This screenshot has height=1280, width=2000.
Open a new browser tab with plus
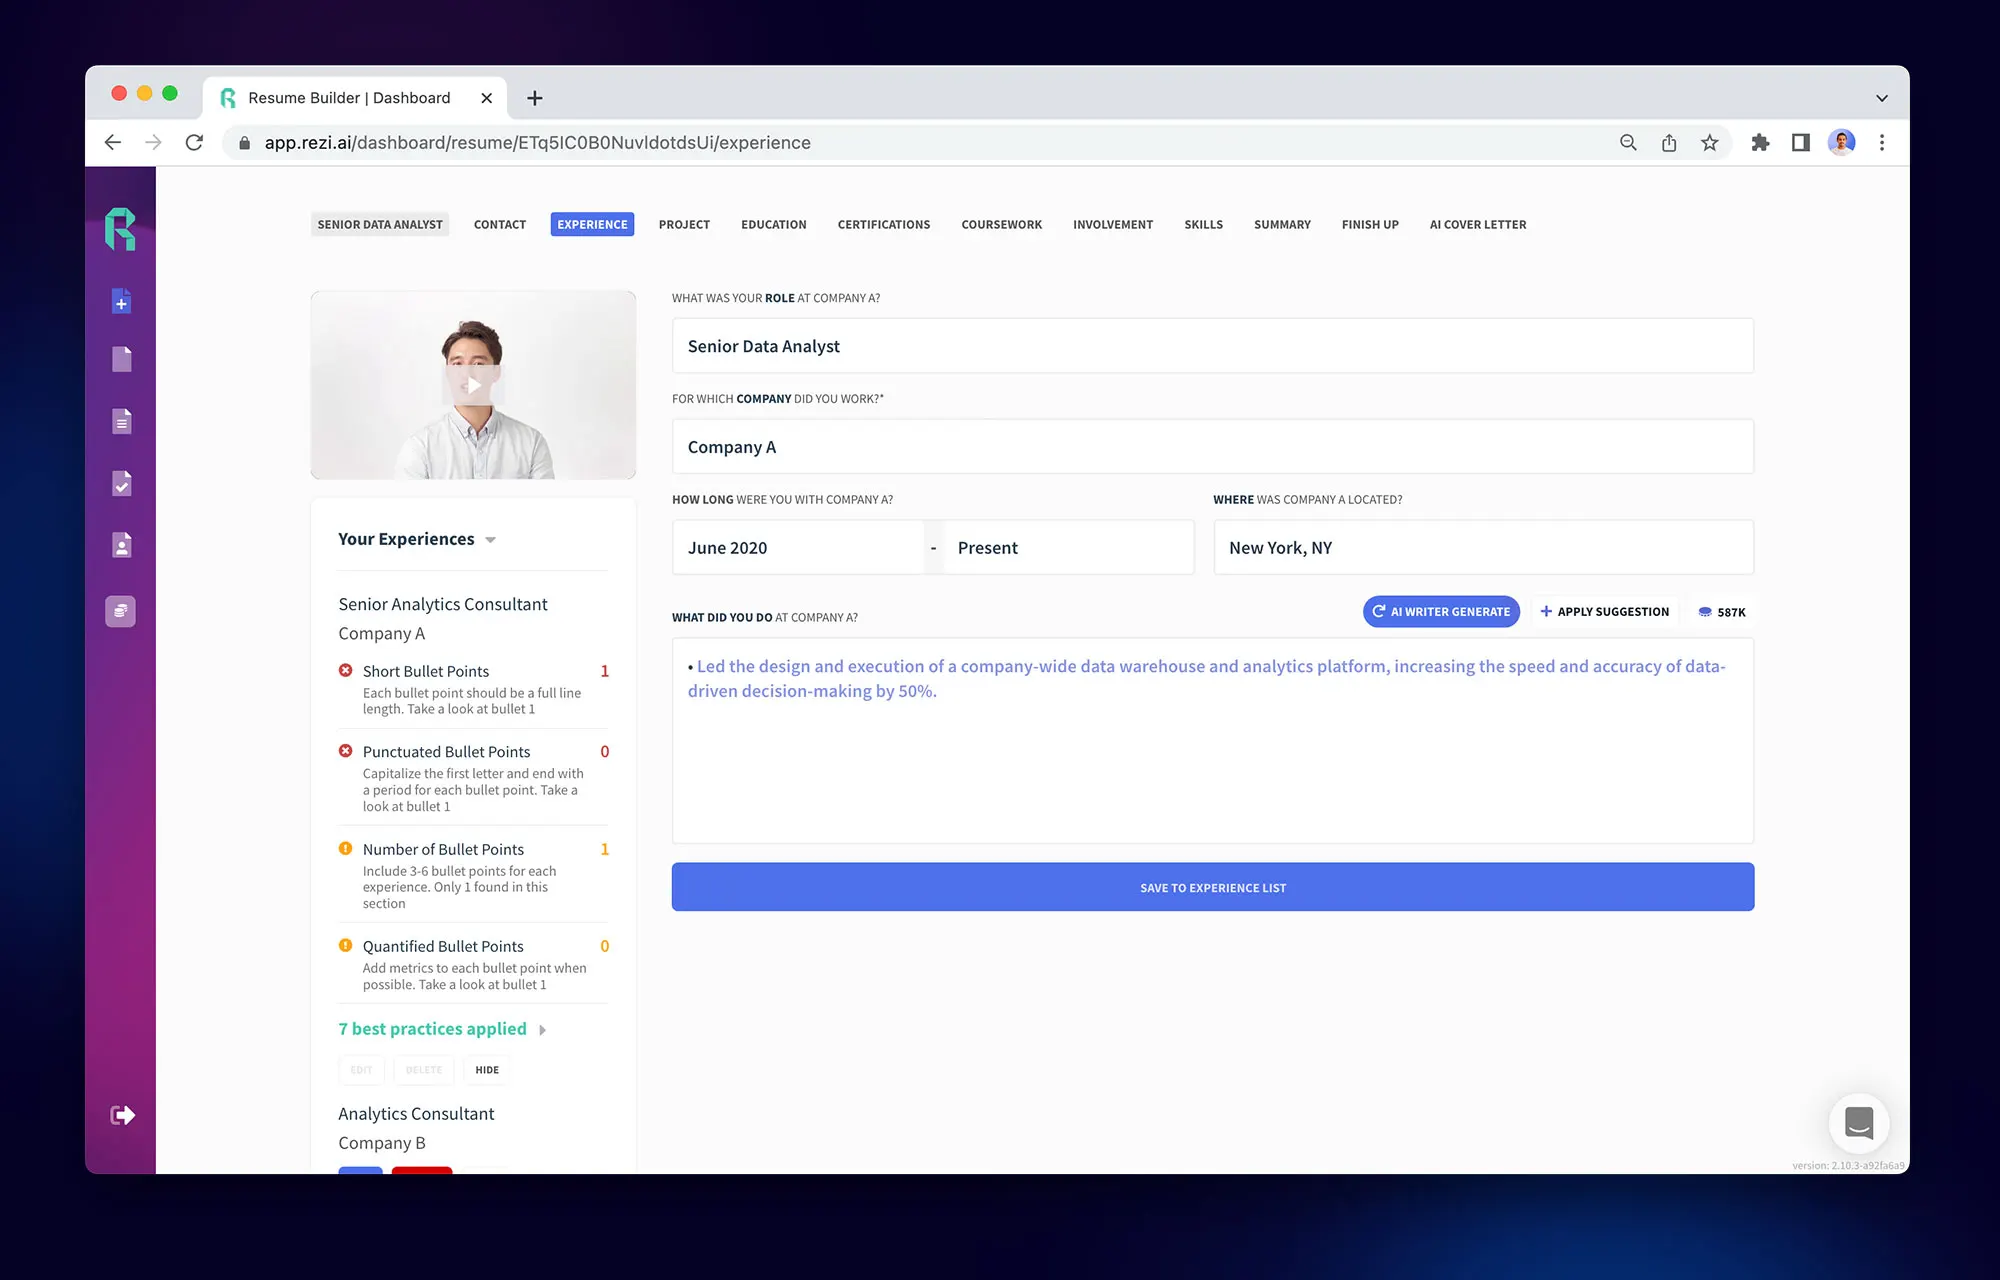[535, 98]
